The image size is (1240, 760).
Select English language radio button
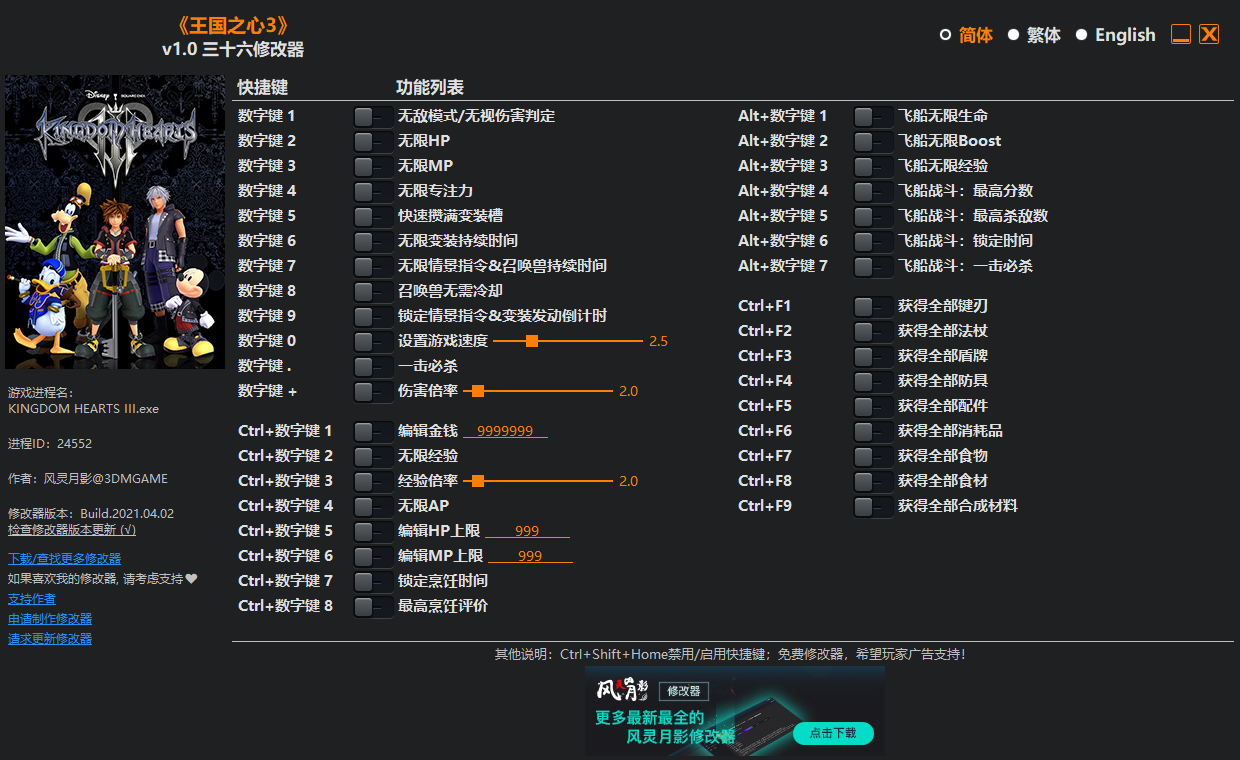(x=1081, y=35)
